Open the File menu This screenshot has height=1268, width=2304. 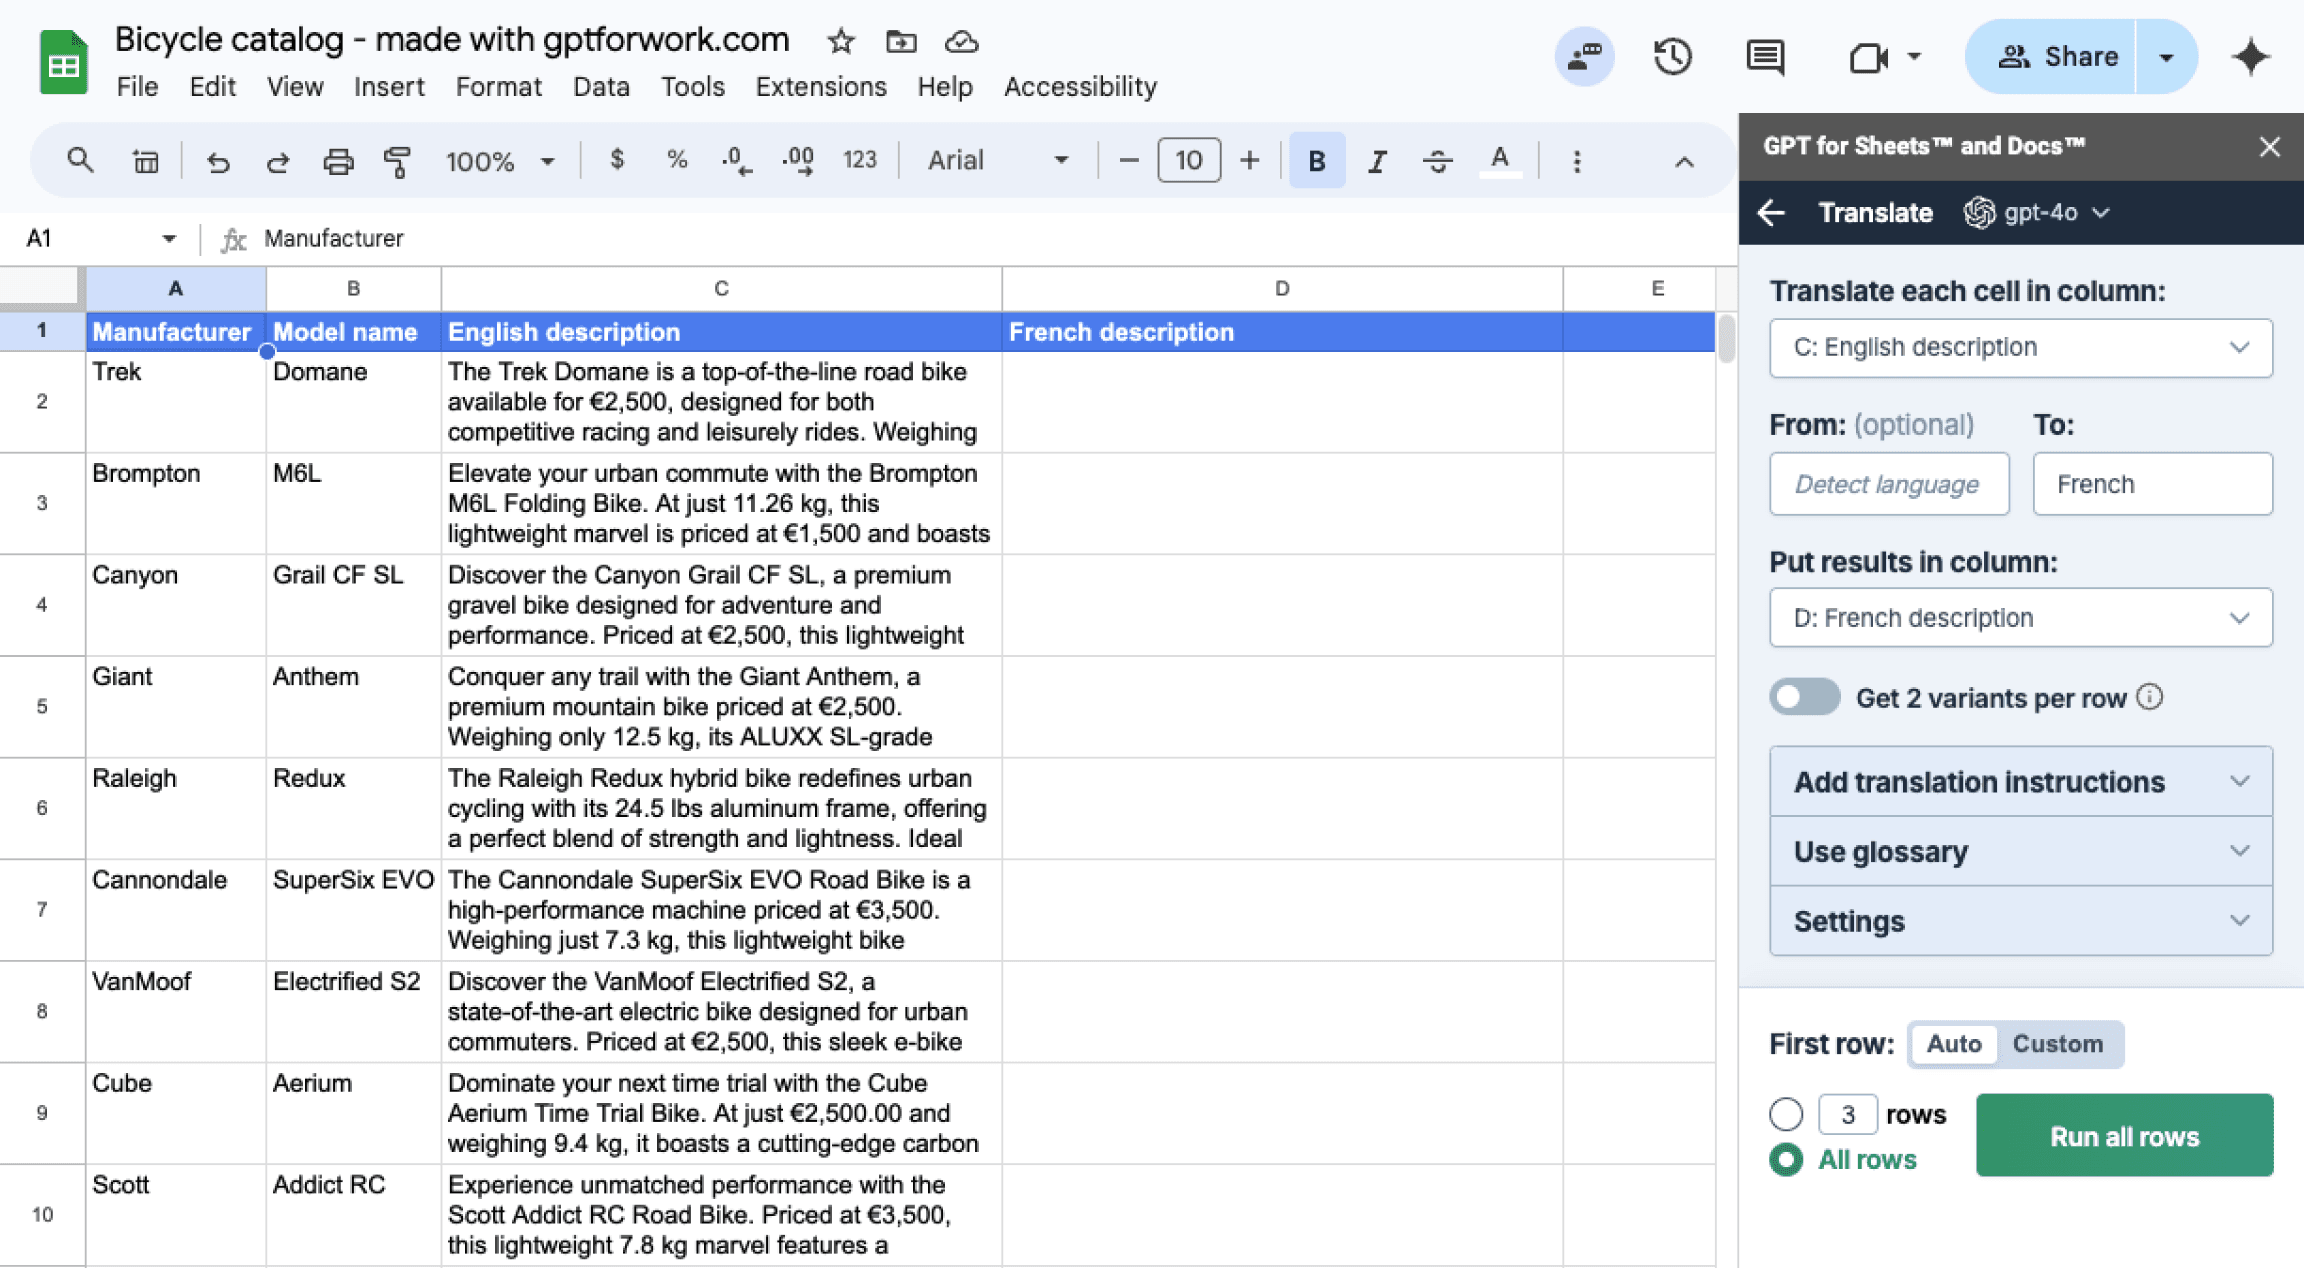pyautogui.click(x=137, y=87)
